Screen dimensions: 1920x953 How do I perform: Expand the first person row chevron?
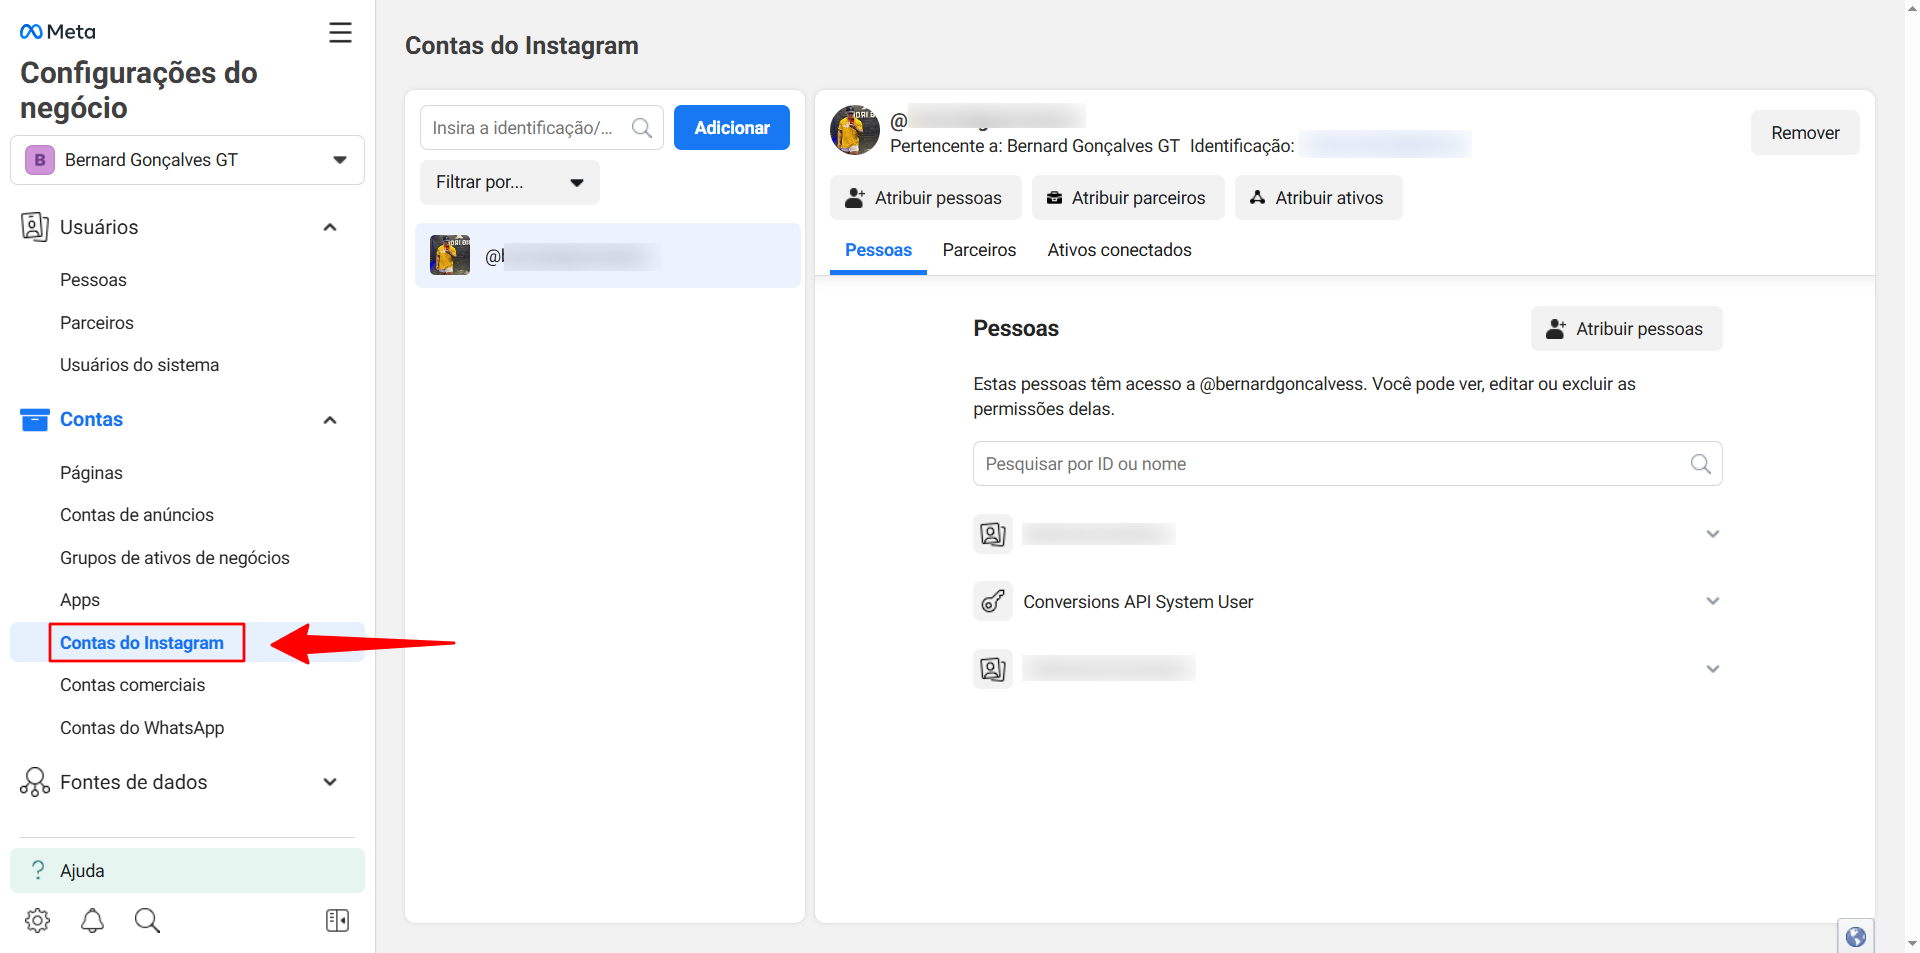point(1713,534)
